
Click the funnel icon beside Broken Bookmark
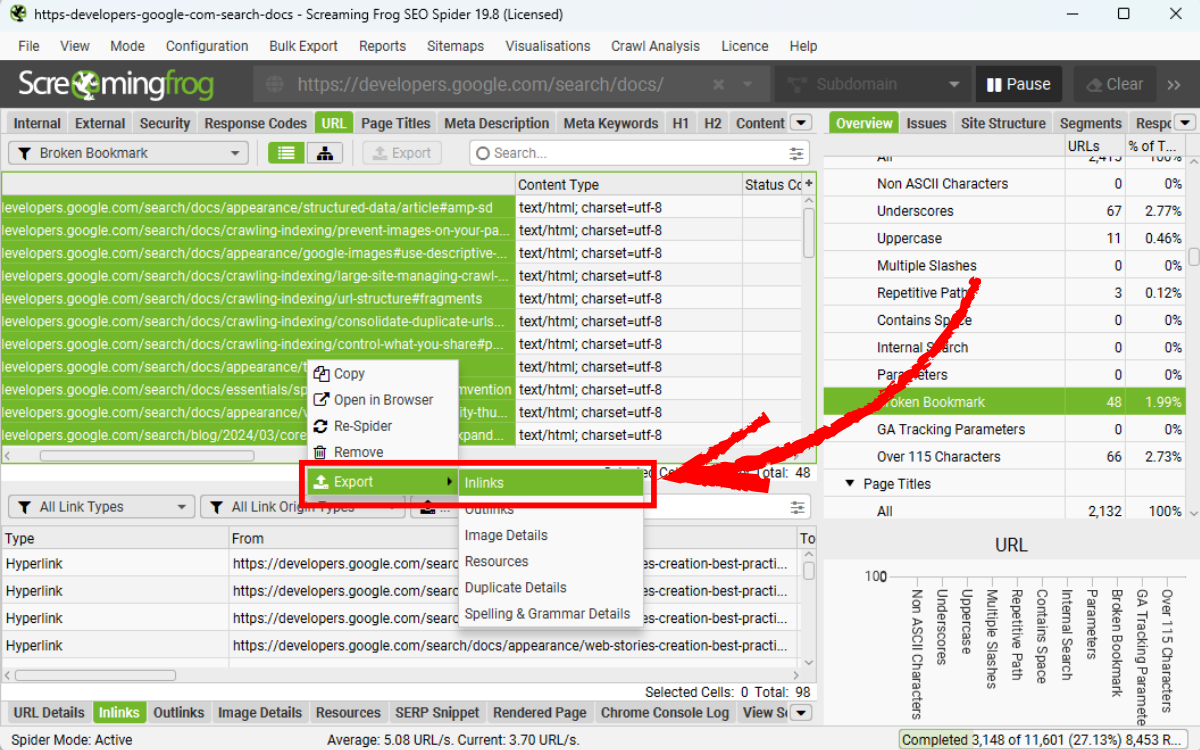tap(25, 152)
